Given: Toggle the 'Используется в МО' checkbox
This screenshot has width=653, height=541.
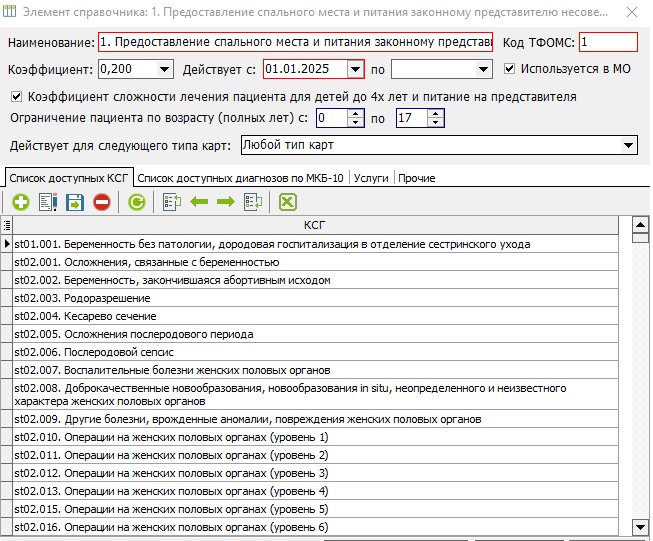Looking at the screenshot, I should tap(510, 69).
